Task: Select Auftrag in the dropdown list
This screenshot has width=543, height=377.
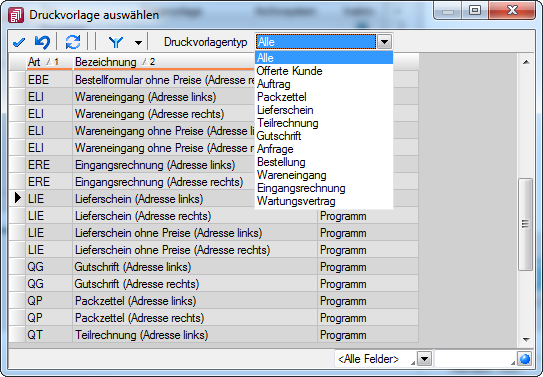Action: pyautogui.click(x=324, y=84)
